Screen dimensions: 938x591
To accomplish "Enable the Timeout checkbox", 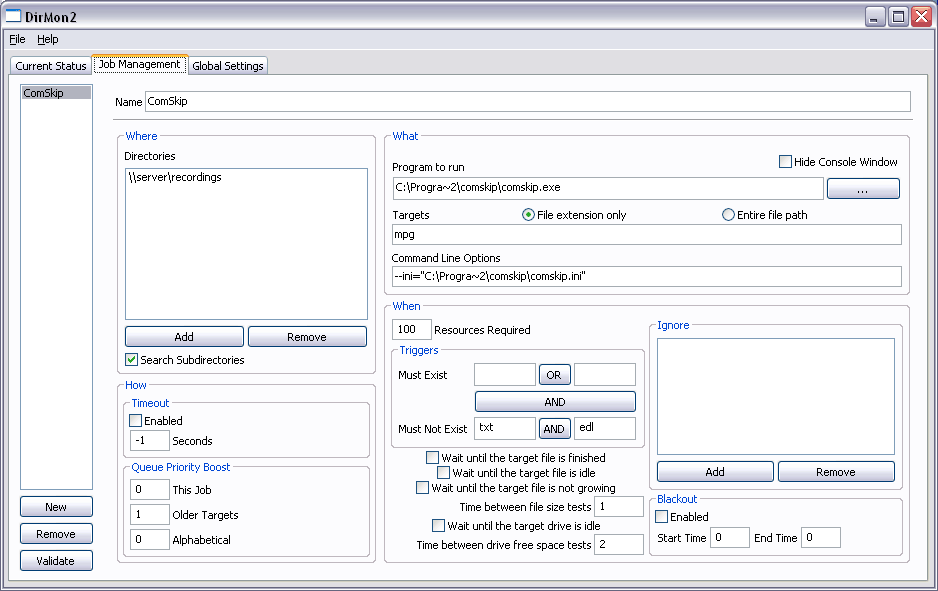I will point(137,421).
